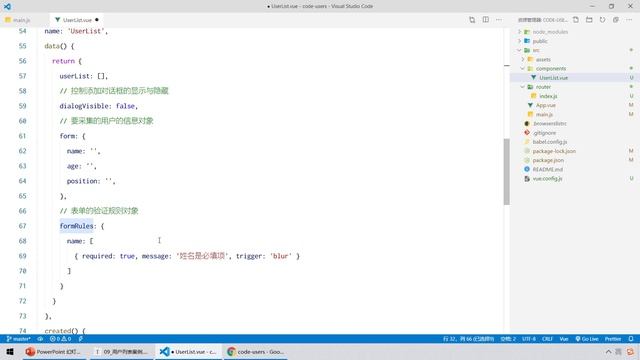Click the formRules property on line 67
The width and height of the screenshot is (640, 360).
click(76, 226)
